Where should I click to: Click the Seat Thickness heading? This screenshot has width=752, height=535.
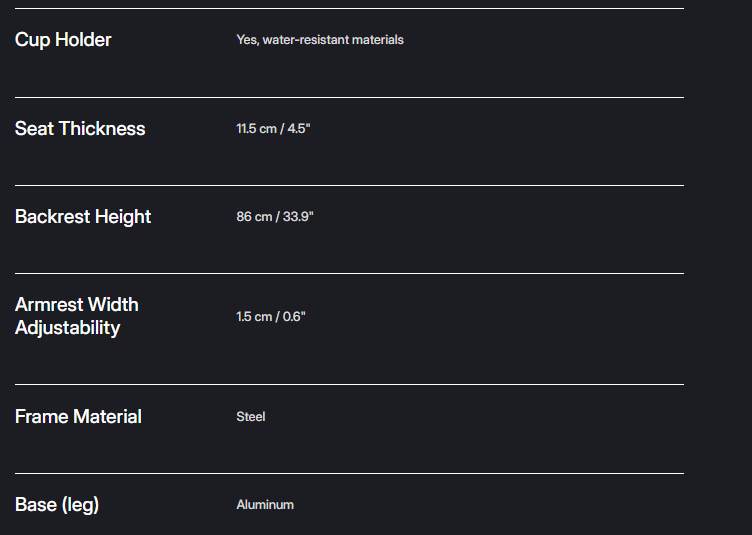(80, 128)
